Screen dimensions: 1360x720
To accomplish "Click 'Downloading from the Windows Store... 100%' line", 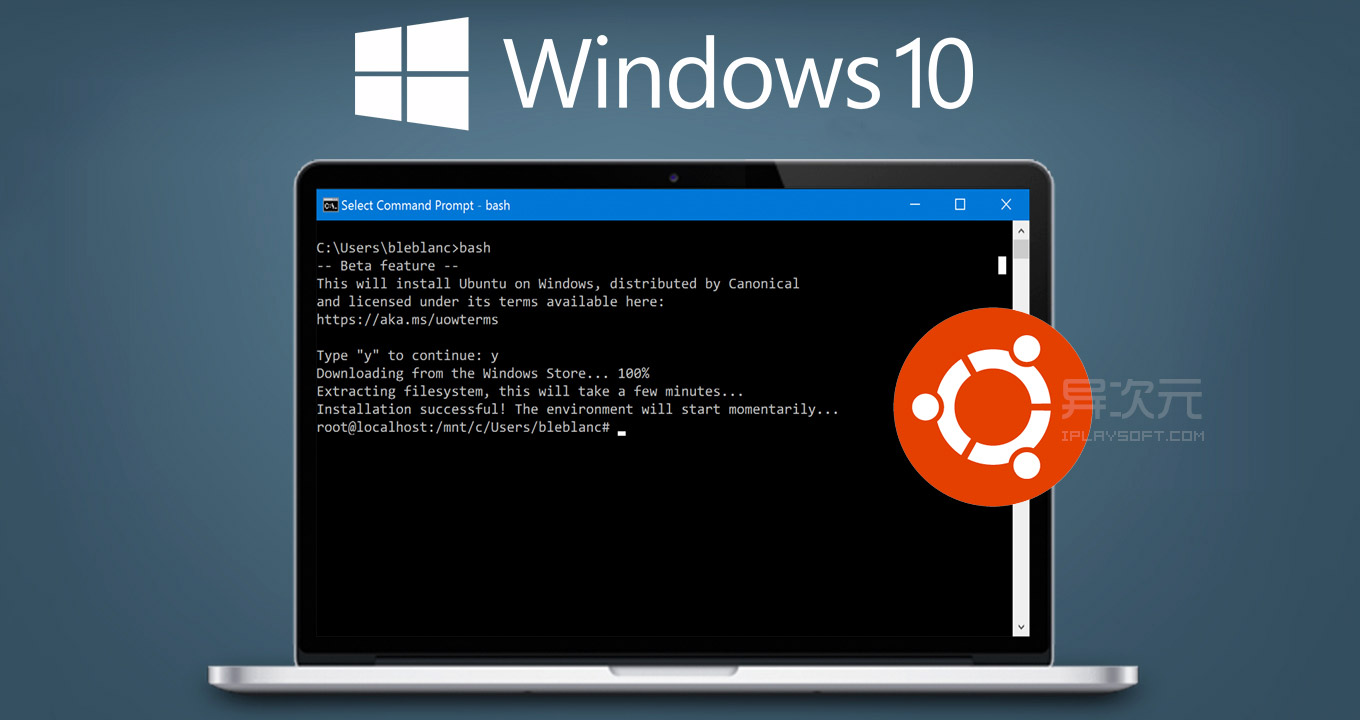I will [483, 374].
